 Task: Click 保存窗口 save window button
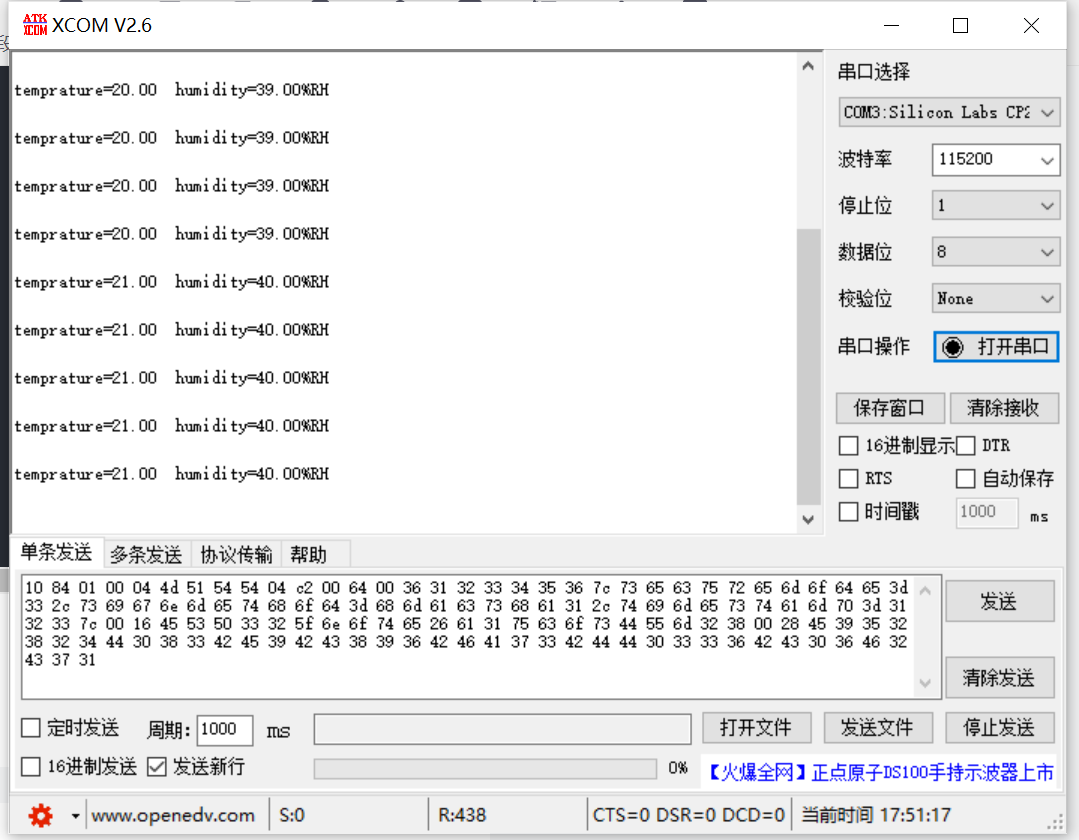890,408
